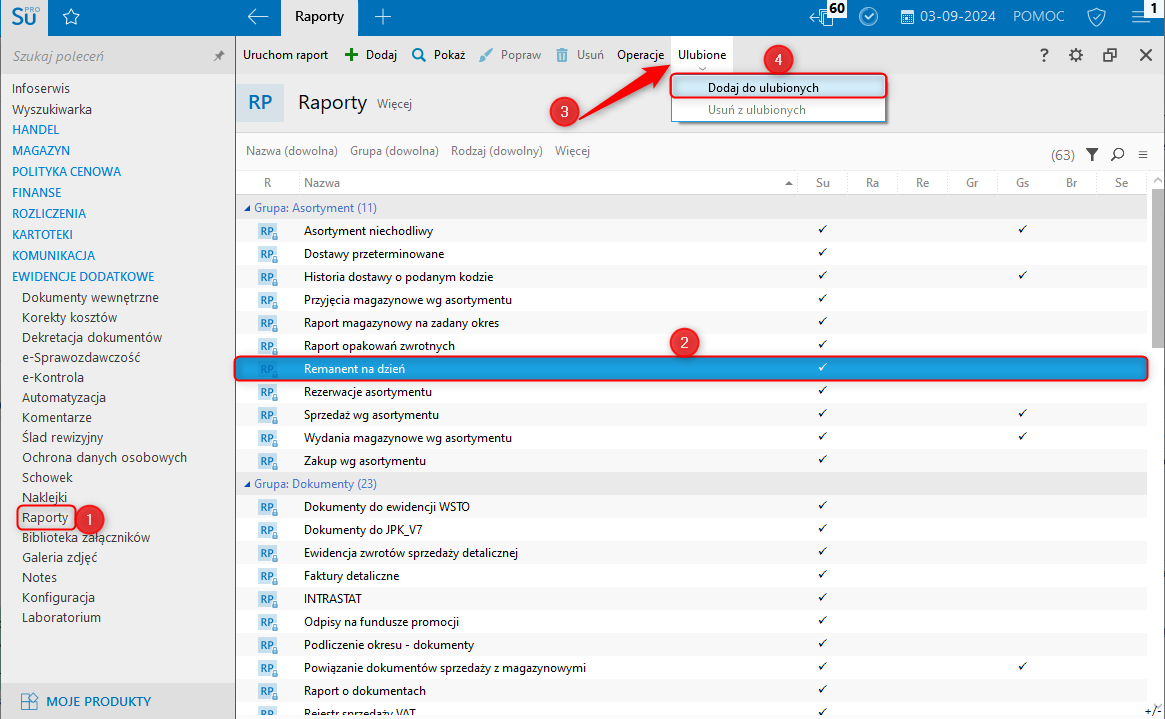
Task: Click the shield icon in title bar
Action: pyautogui.click(x=1096, y=17)
